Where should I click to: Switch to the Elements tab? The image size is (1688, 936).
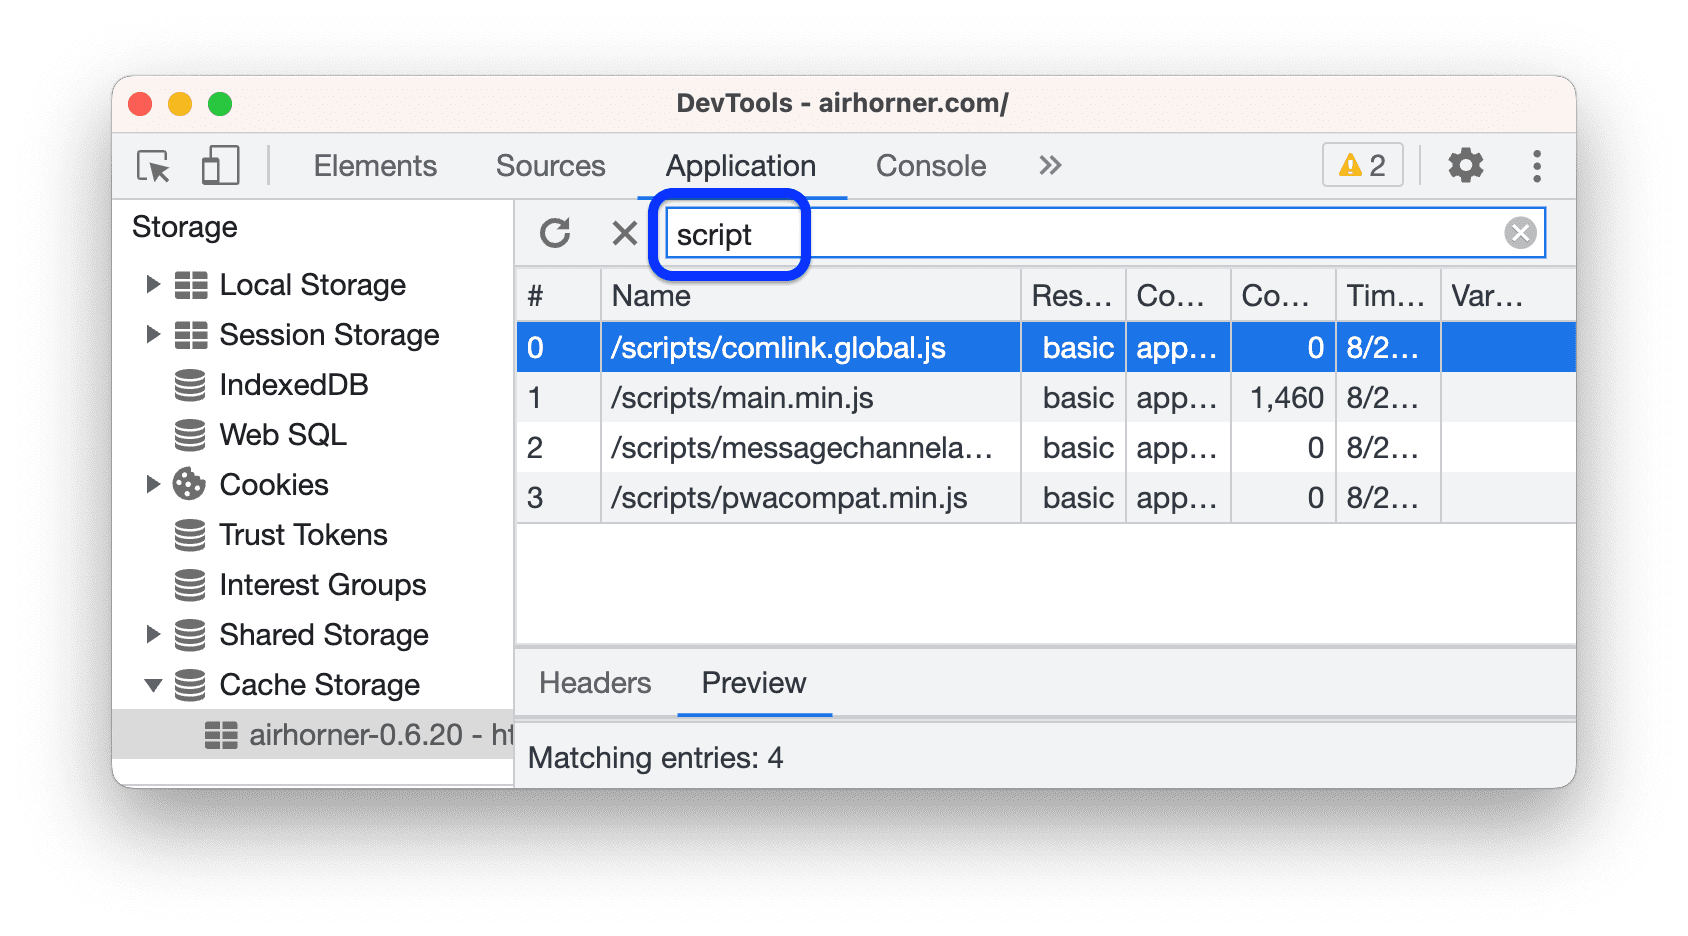tap(374, 165)
